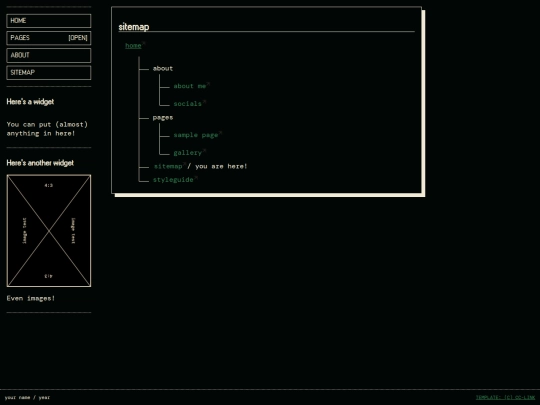Follow the home link in sitemap
The width and height of the screenshot is (540, 405).
point(133,45)
